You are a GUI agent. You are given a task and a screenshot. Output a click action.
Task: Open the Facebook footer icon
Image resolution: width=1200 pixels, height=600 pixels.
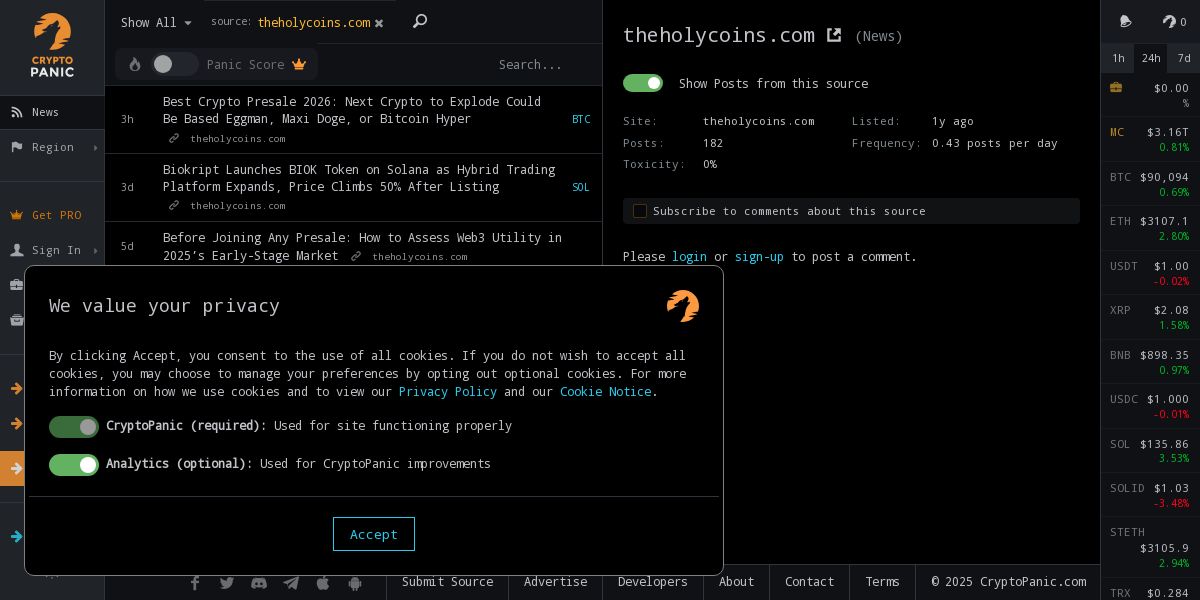tap(195, 583)
